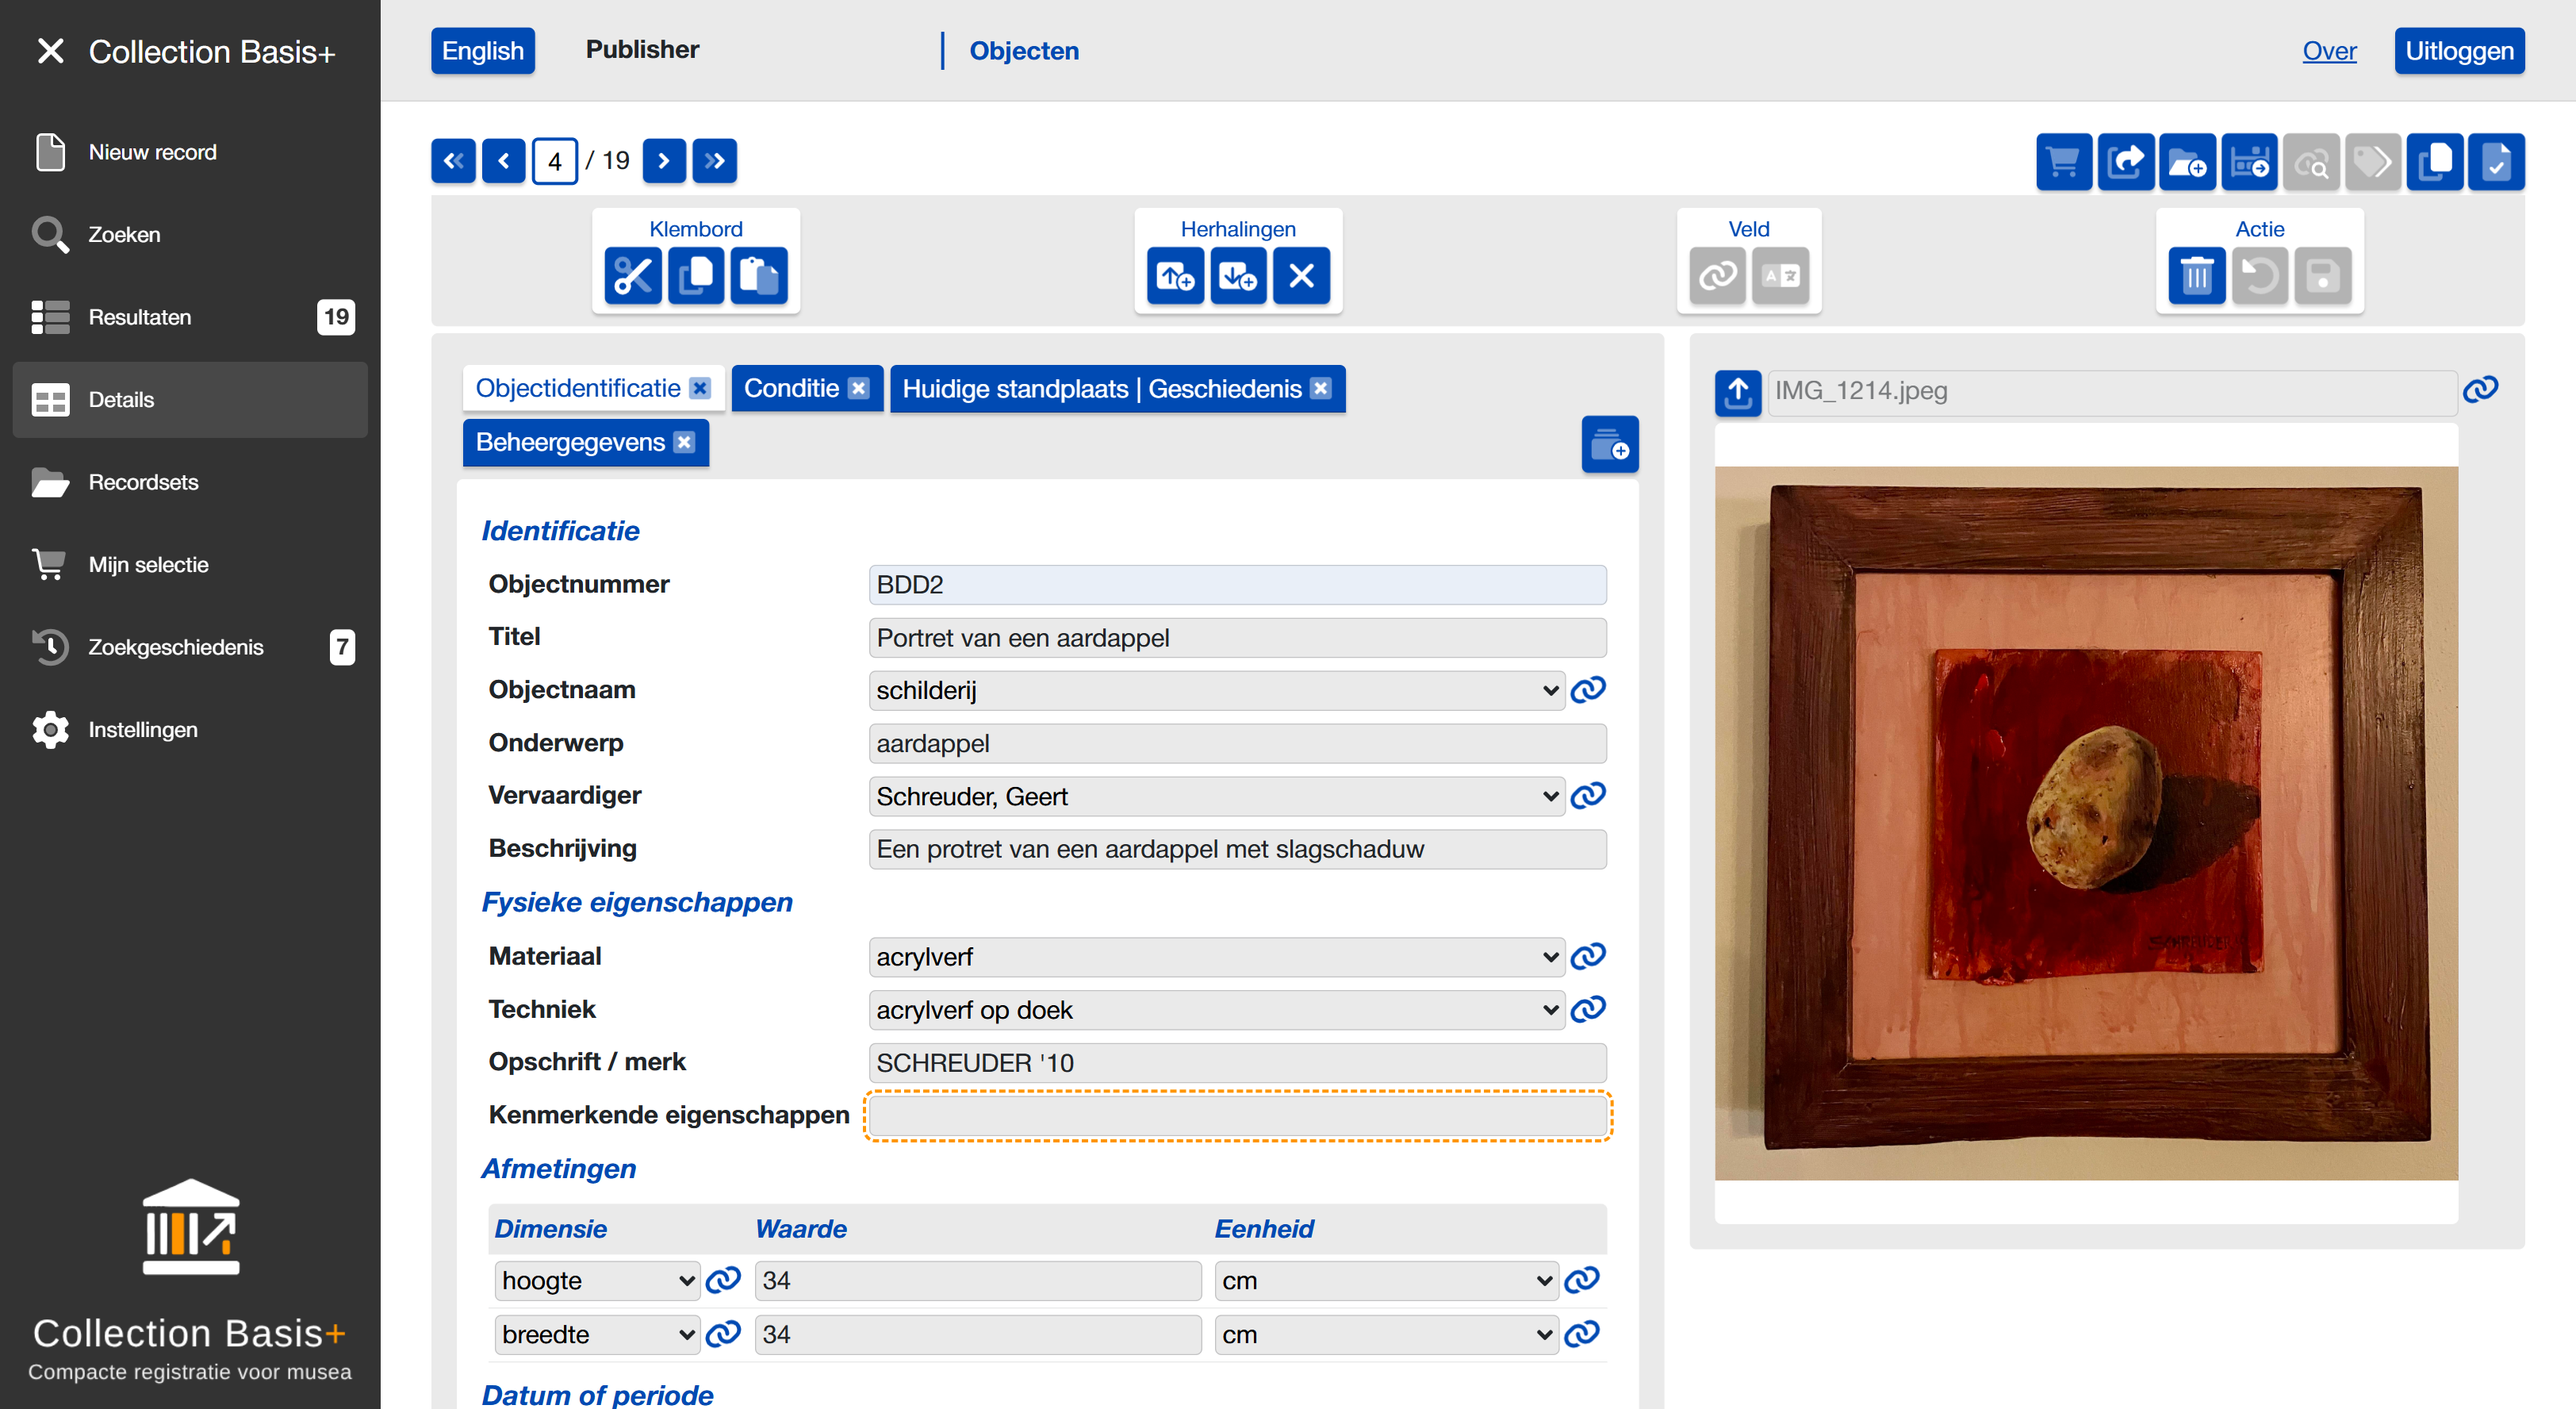Delete repetition with Herhalingen X icon
Viewport: 2576px width, 1409px height.
[x=1301, y=275]
